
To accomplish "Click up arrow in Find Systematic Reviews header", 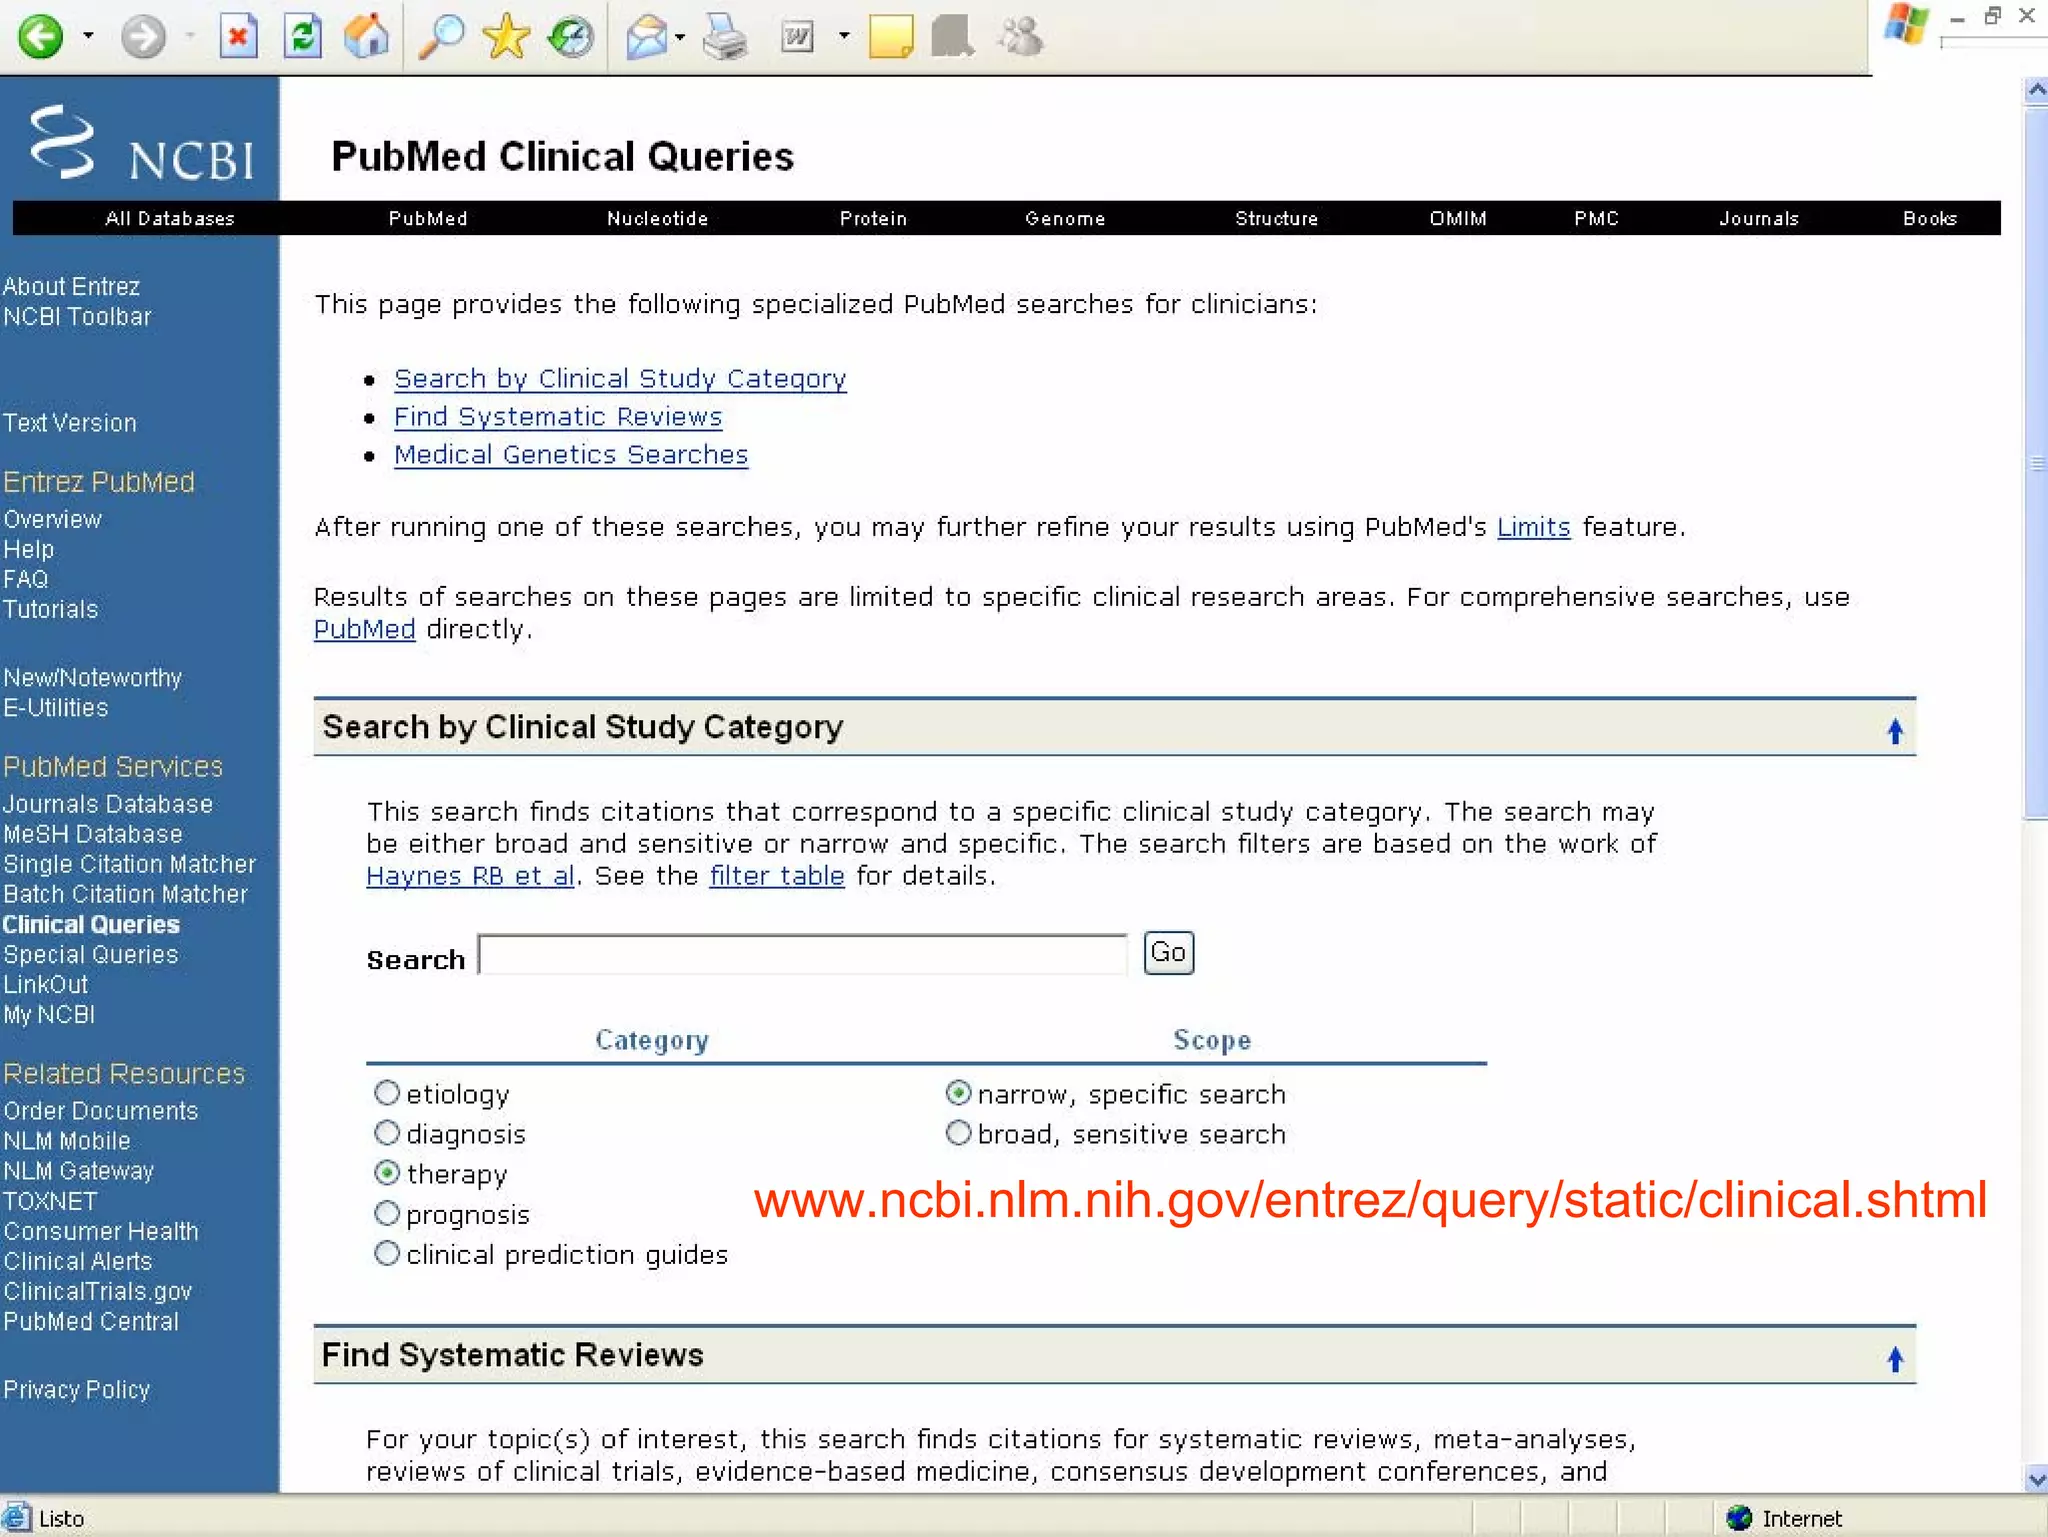I will tap(1895, 1360).
